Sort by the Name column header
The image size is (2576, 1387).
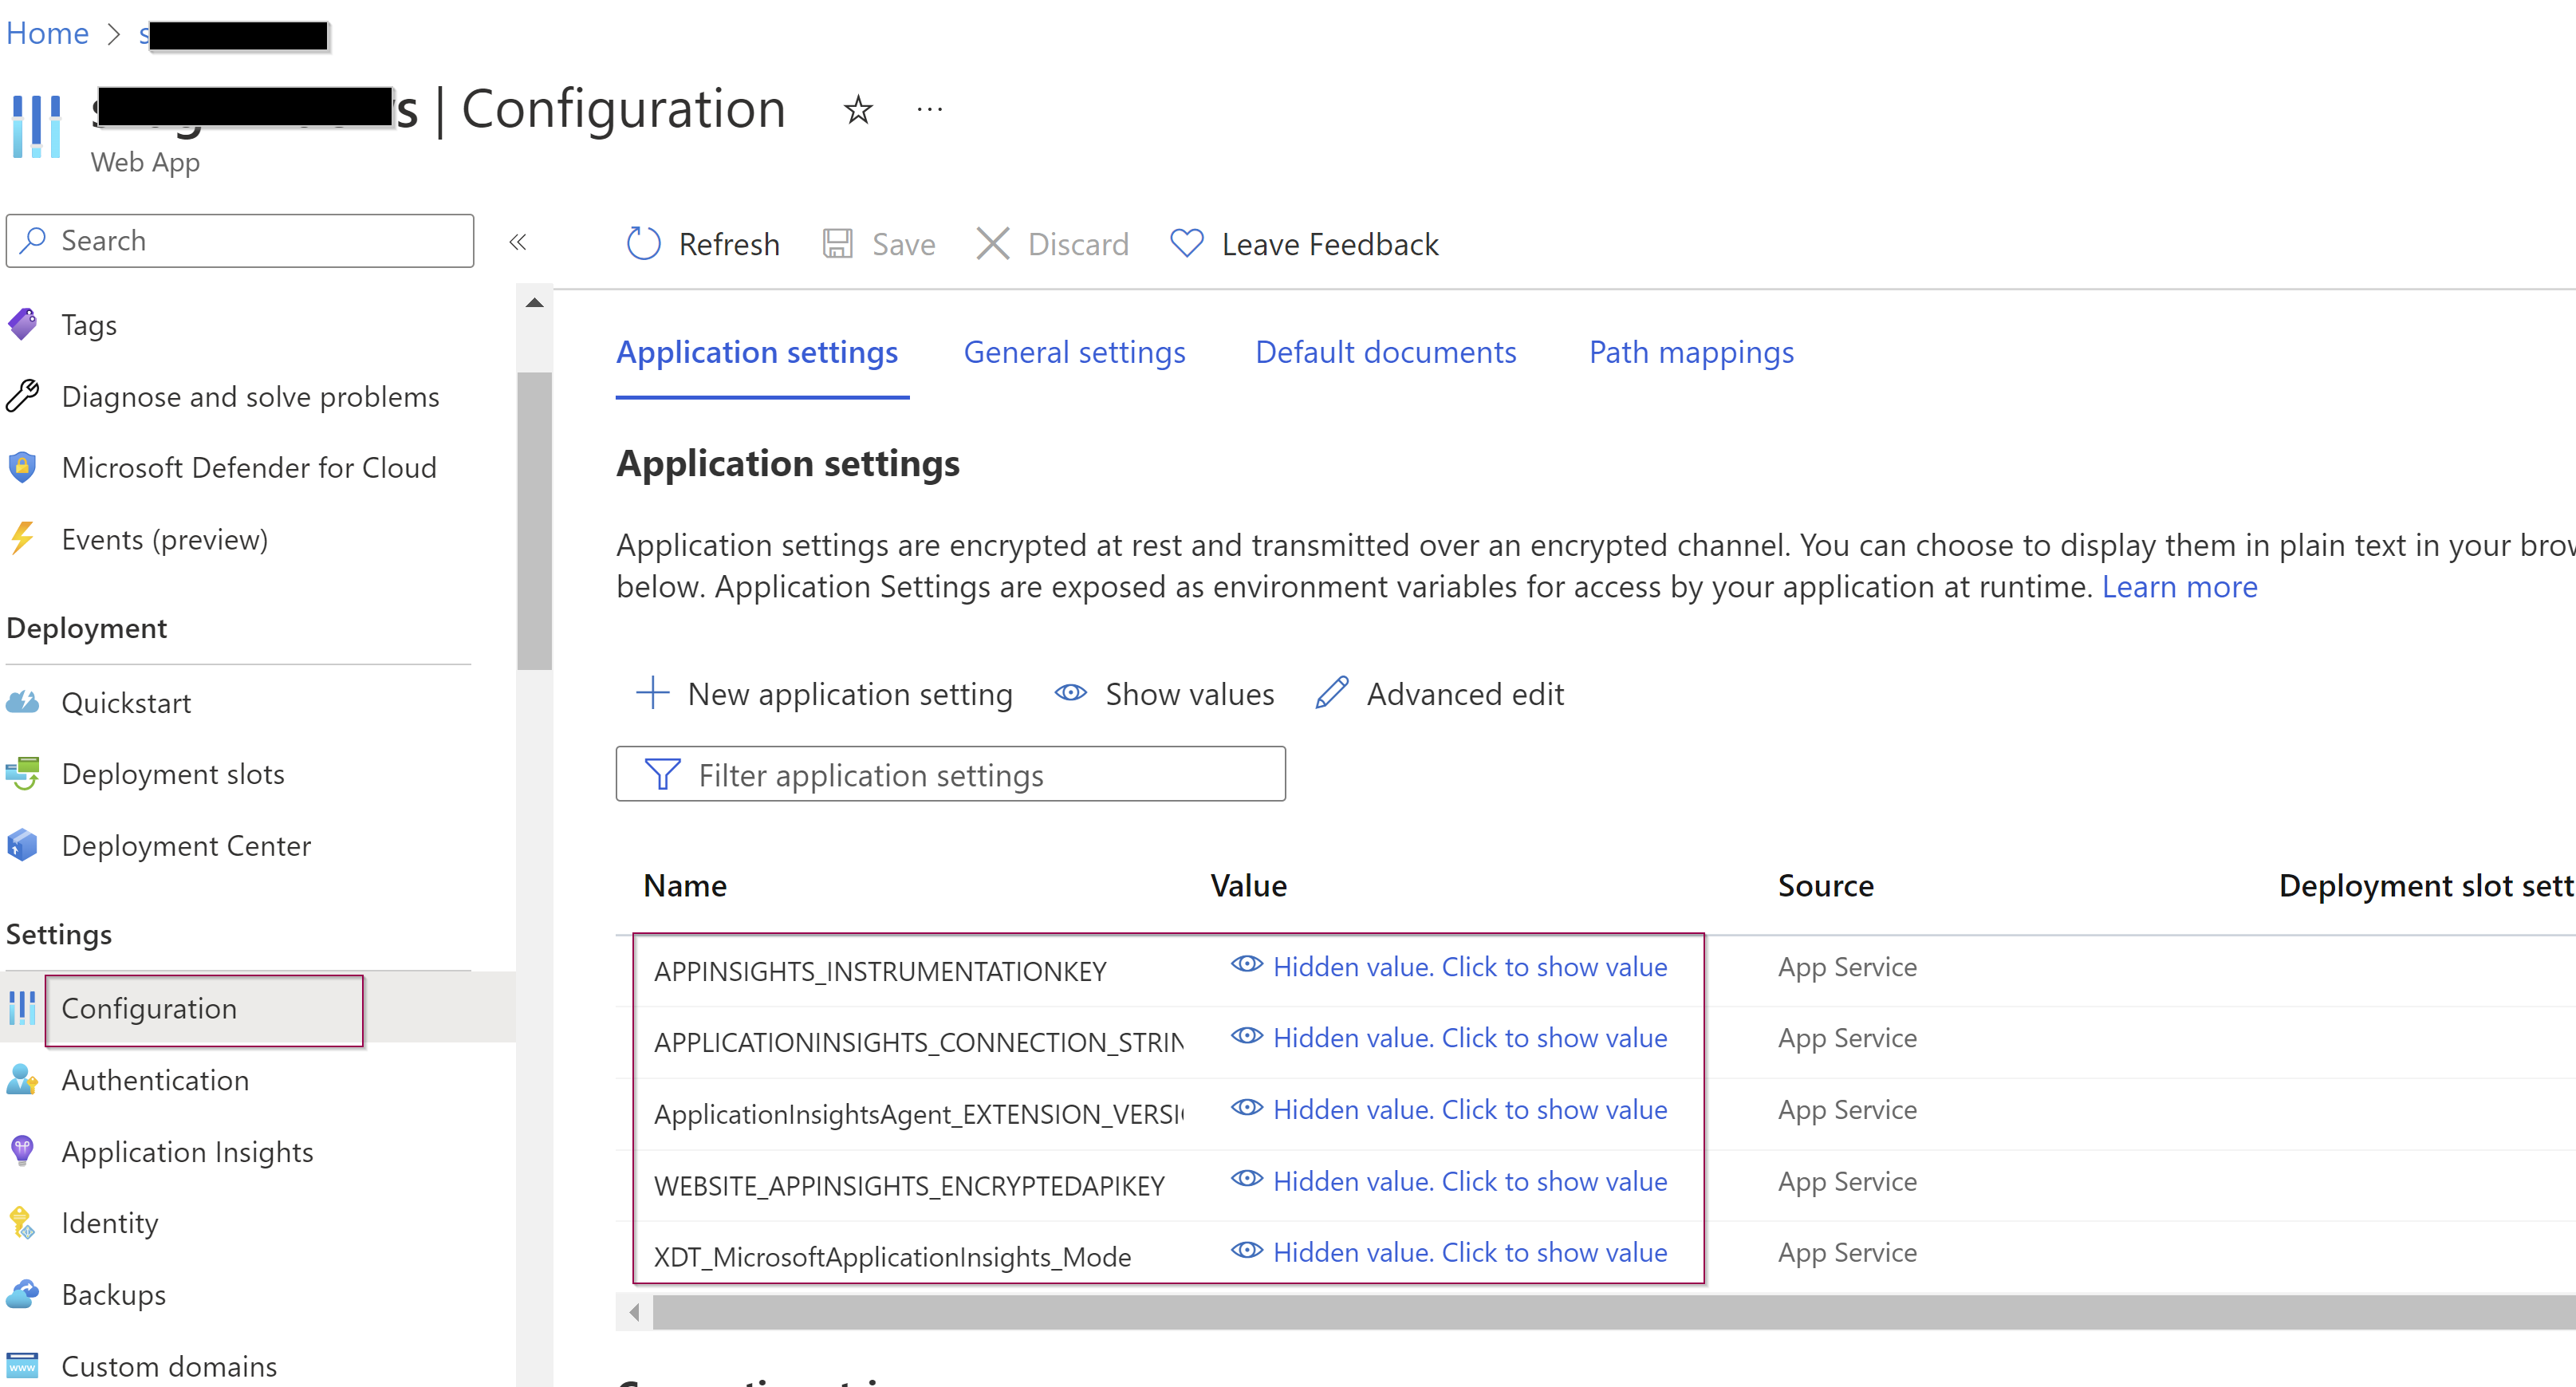click(x=685, y=886)
